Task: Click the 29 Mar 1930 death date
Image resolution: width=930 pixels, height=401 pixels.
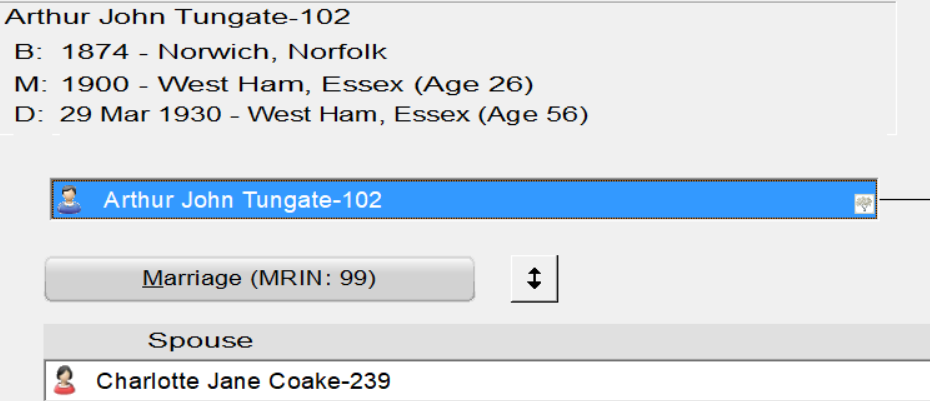Action: 139,114
